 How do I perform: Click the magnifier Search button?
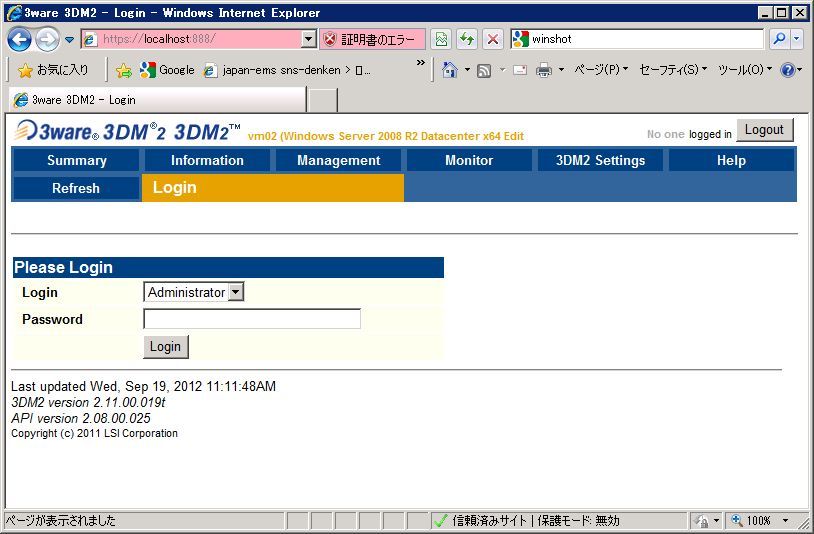pos(779,39)
